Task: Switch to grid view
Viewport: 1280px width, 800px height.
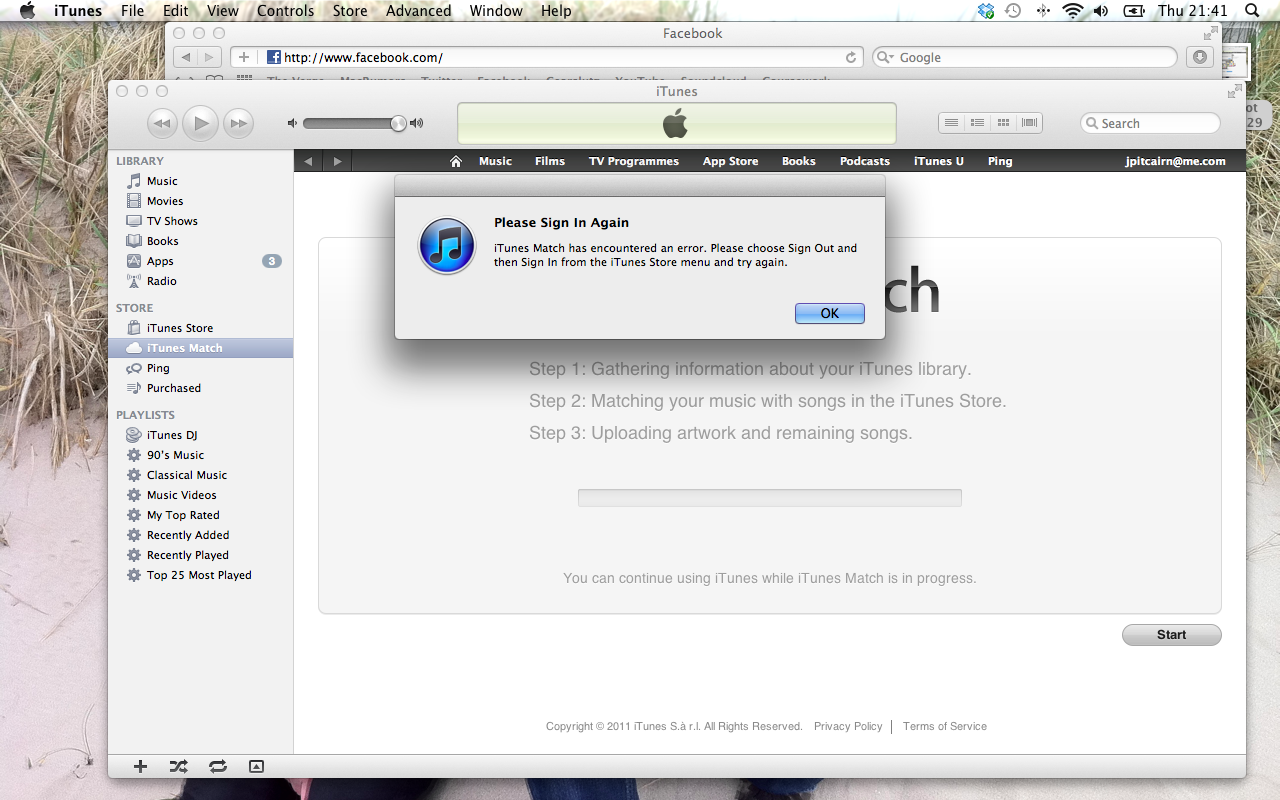Action: [1003, 123]
